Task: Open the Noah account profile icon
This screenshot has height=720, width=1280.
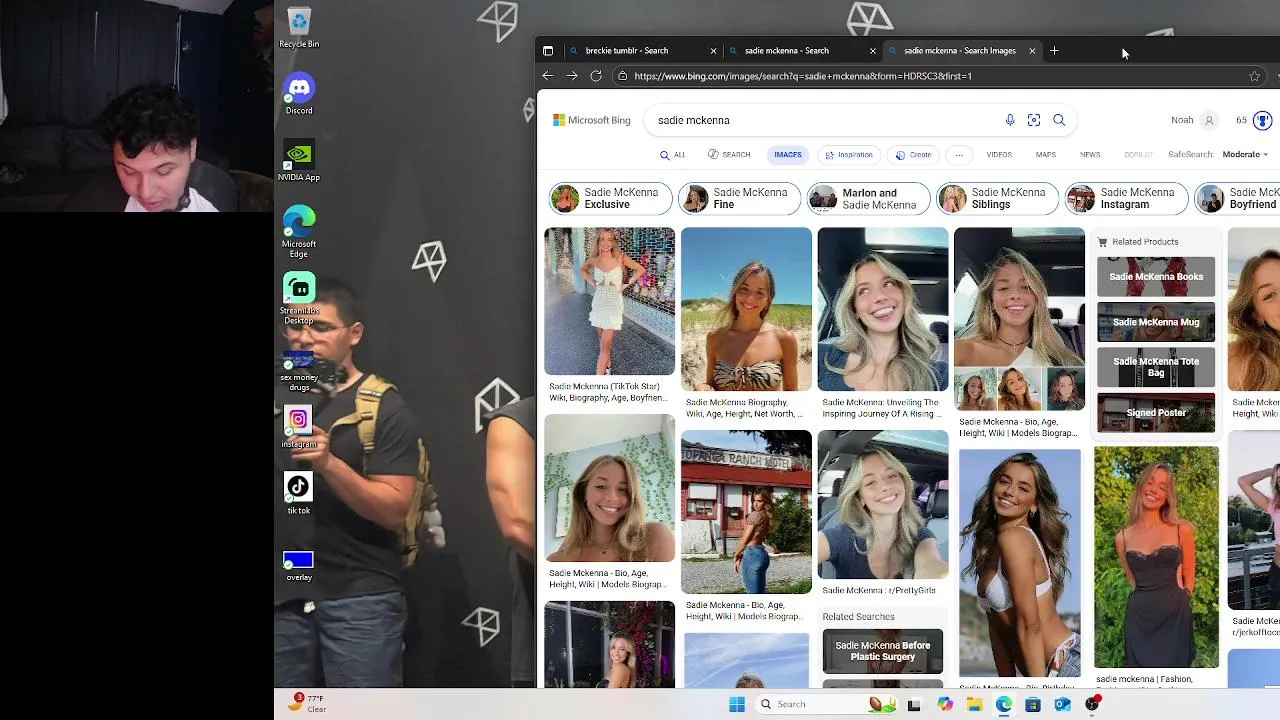Action: (1209, 120)
